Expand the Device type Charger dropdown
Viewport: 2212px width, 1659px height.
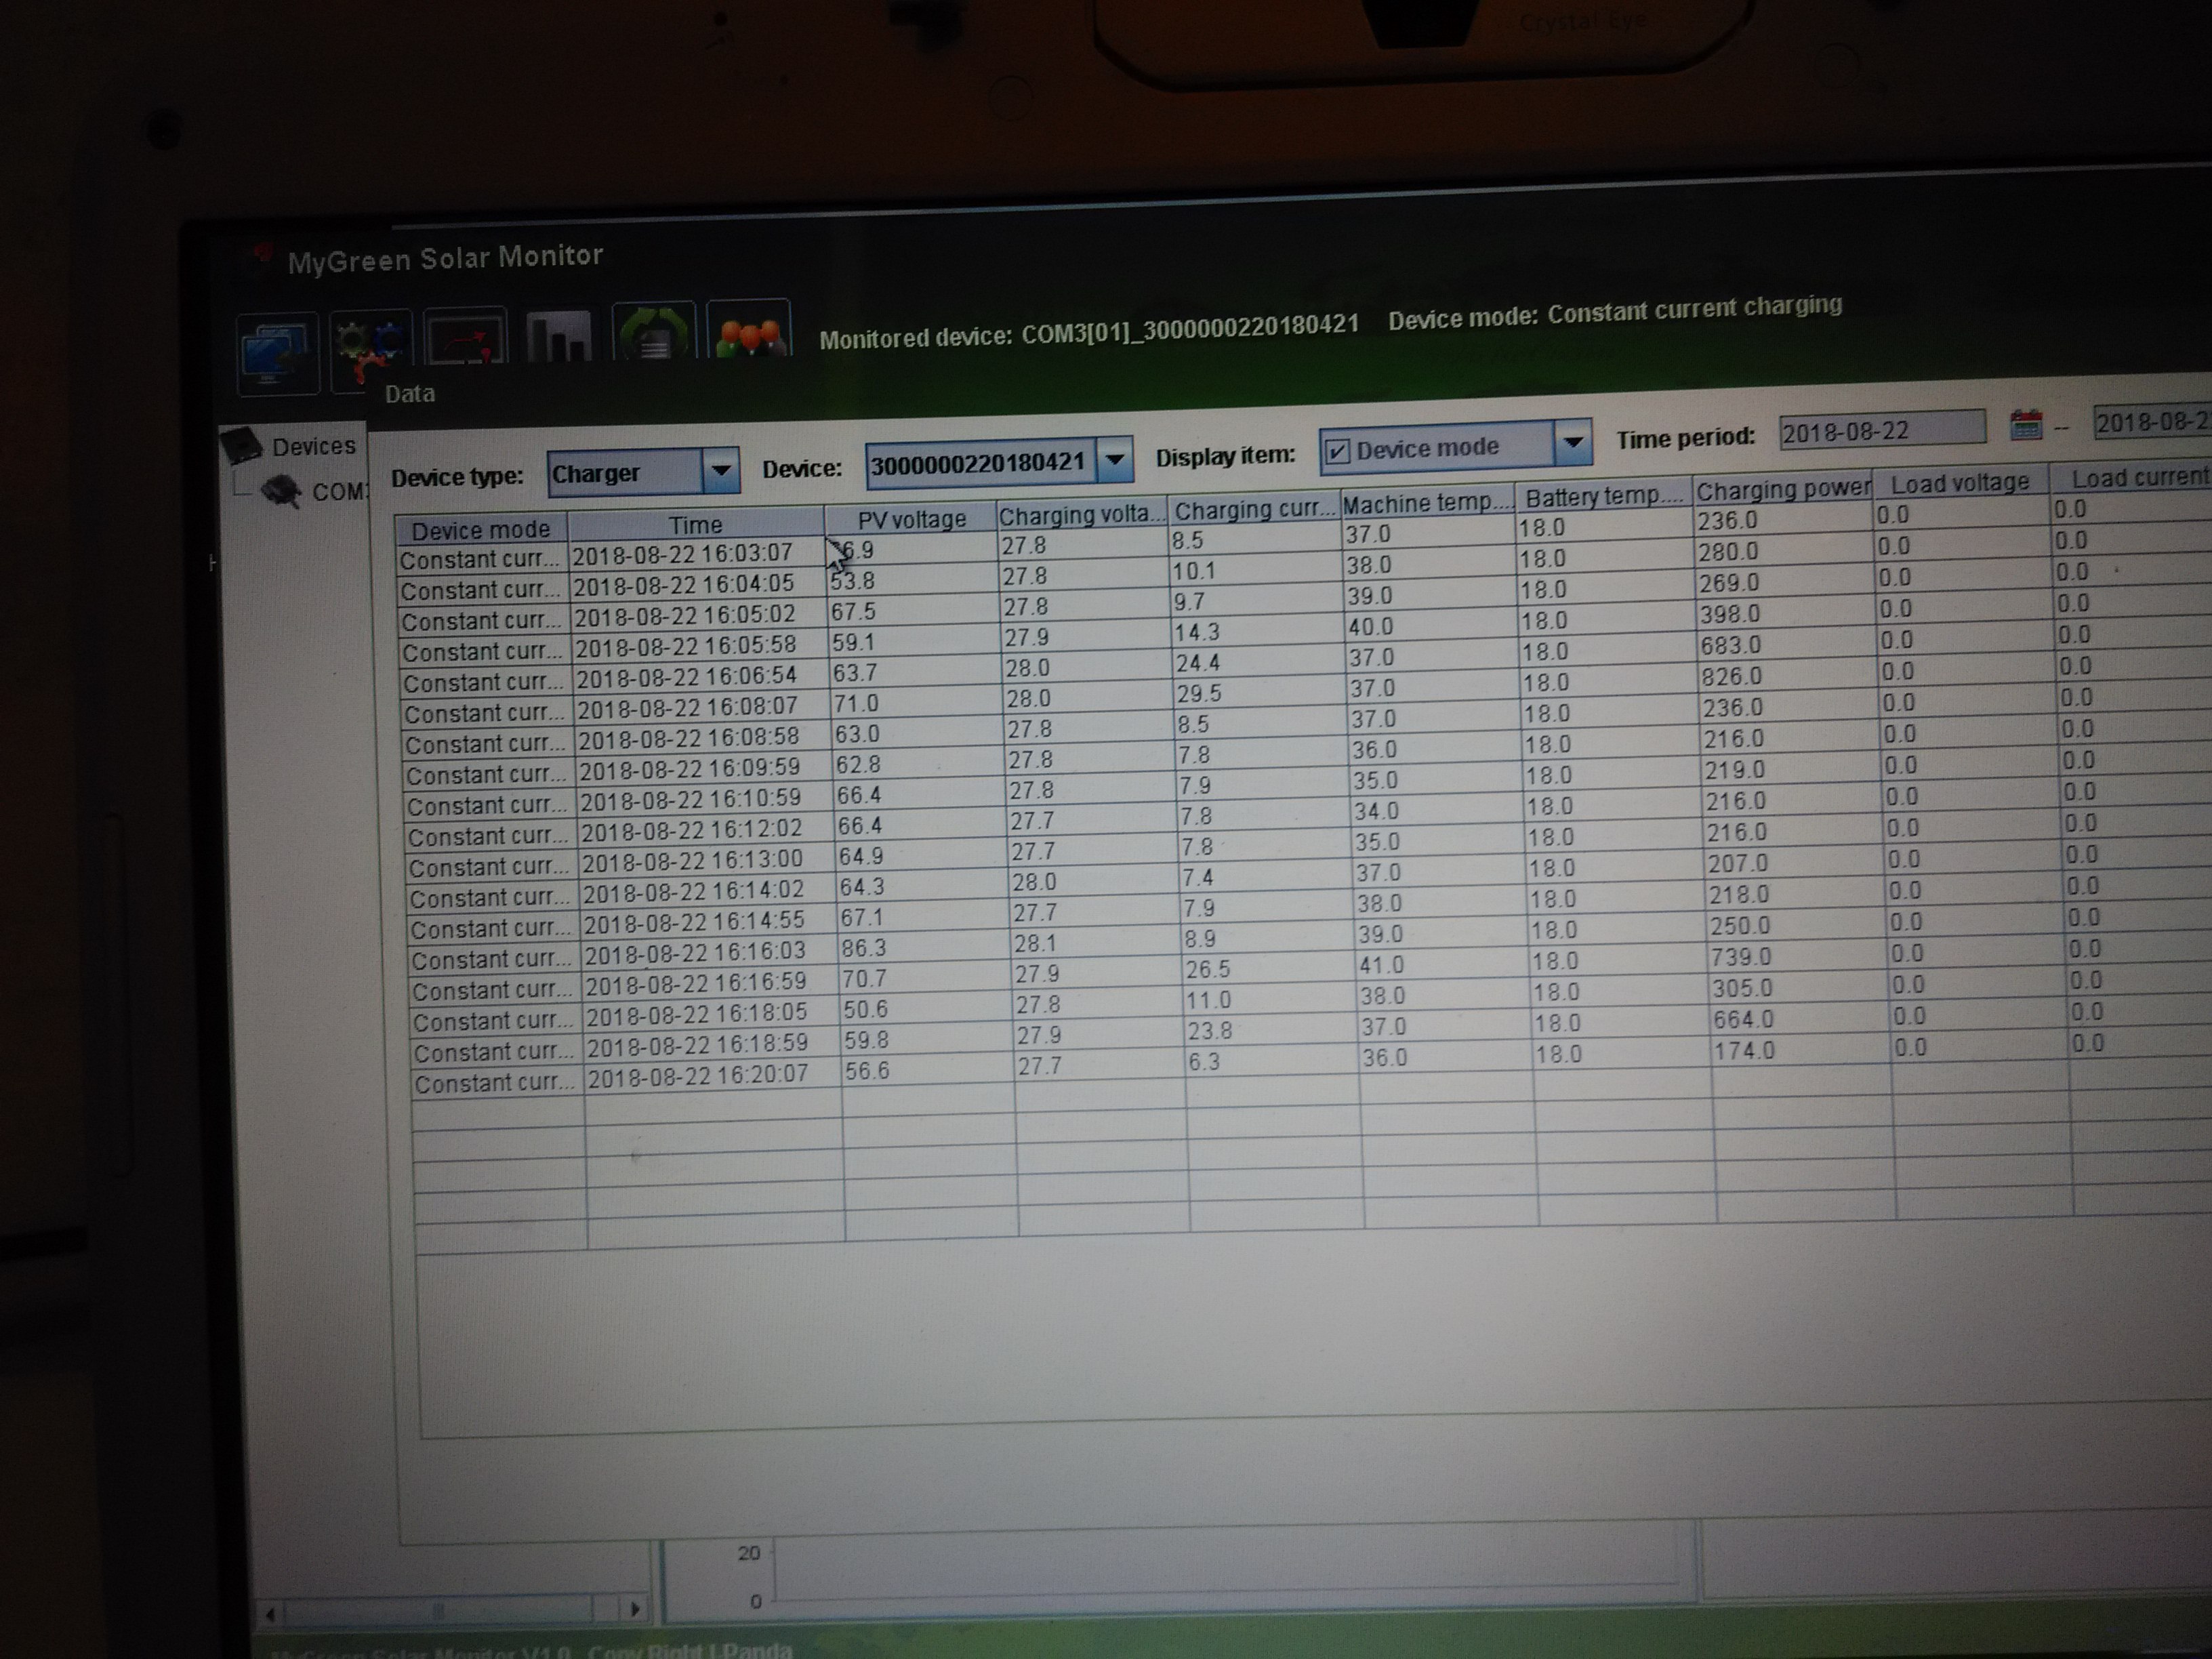[719, 470]
